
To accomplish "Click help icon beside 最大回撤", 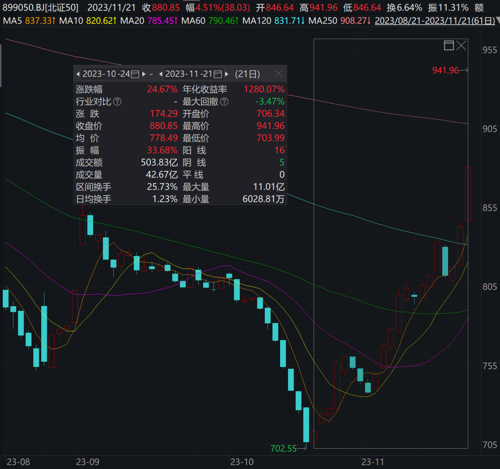I will pos(224,102).
